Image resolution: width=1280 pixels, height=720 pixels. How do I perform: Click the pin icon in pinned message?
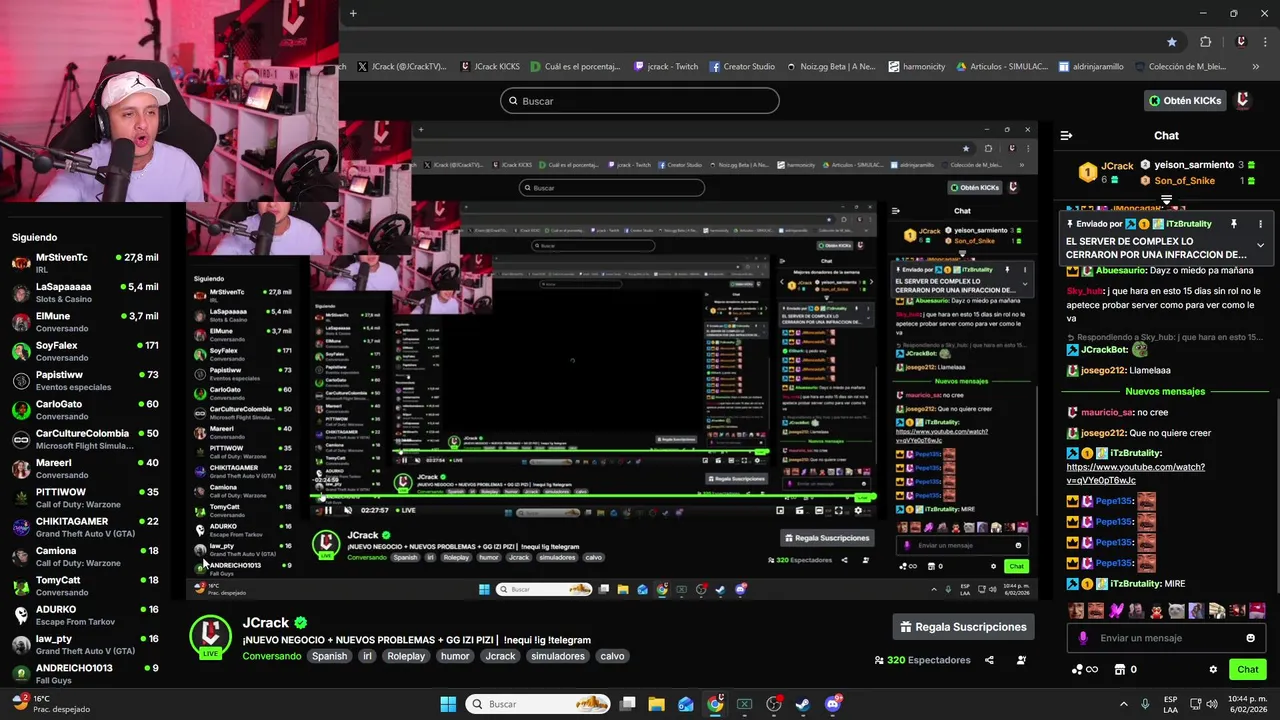[x=1233, y=224]
